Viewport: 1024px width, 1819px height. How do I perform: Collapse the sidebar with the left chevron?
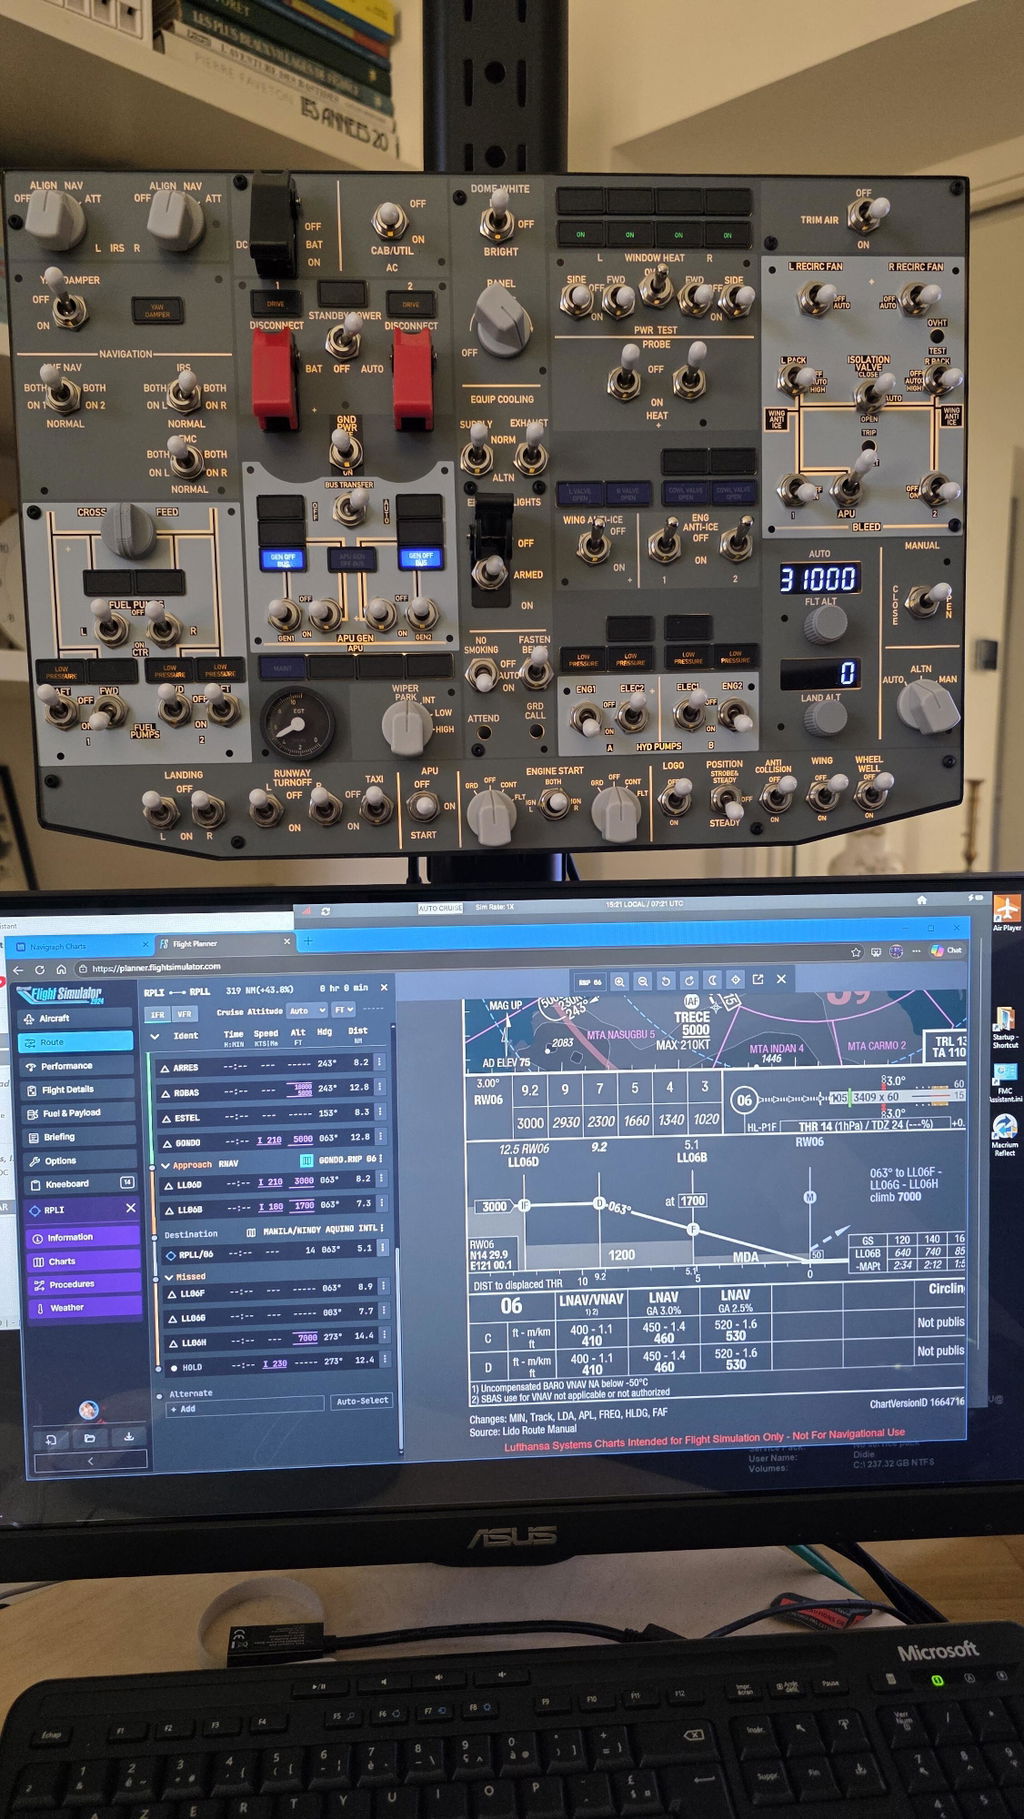(91, 1461)
